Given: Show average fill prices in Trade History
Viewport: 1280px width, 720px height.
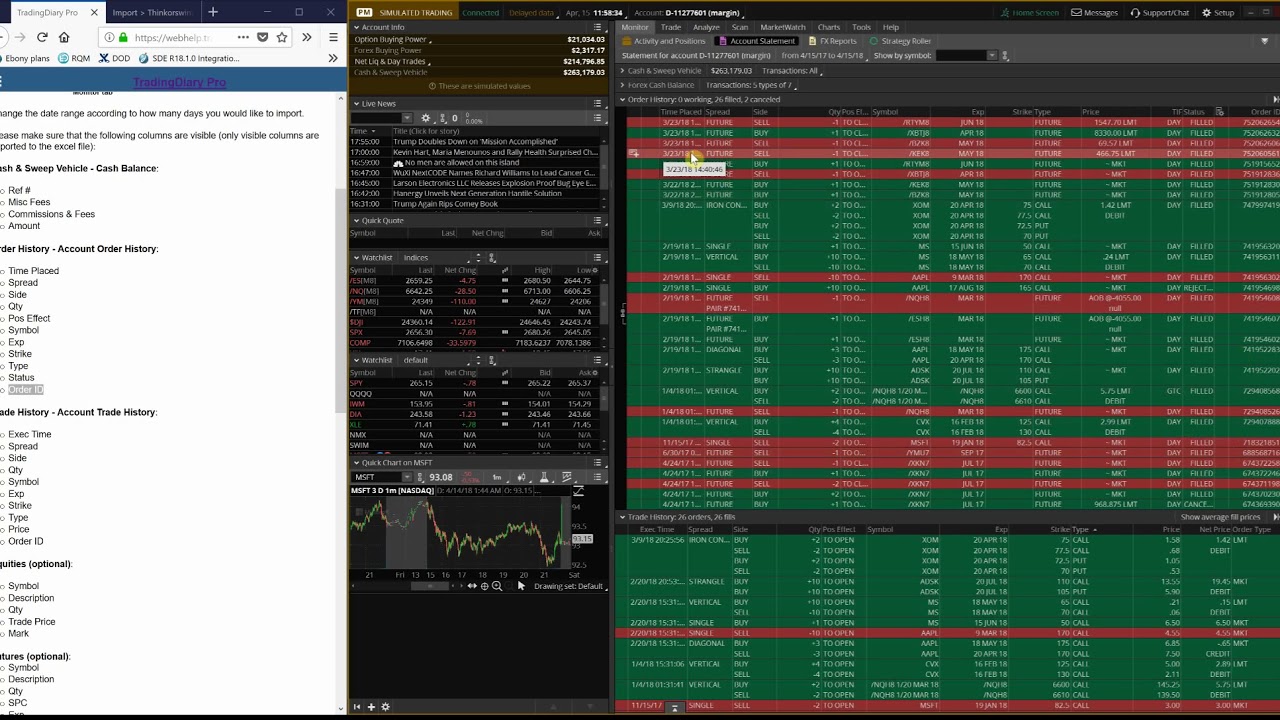Looking at the screenshot, I should pyautogui.click(x=1219, y=517).
